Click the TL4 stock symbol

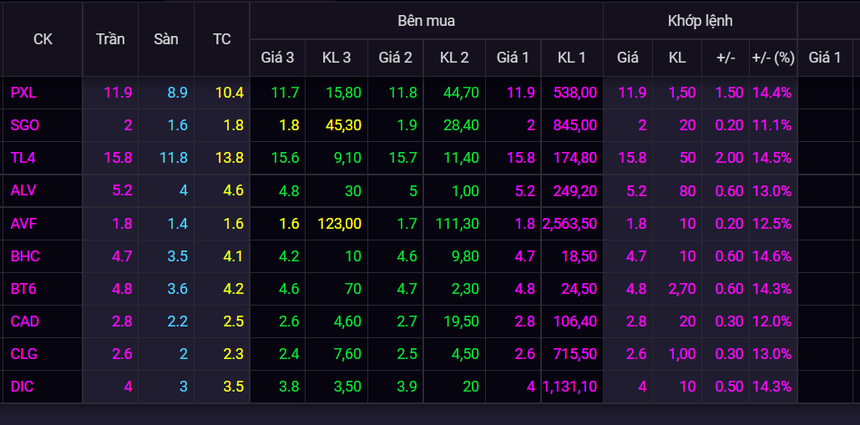(x=23, y=158)
